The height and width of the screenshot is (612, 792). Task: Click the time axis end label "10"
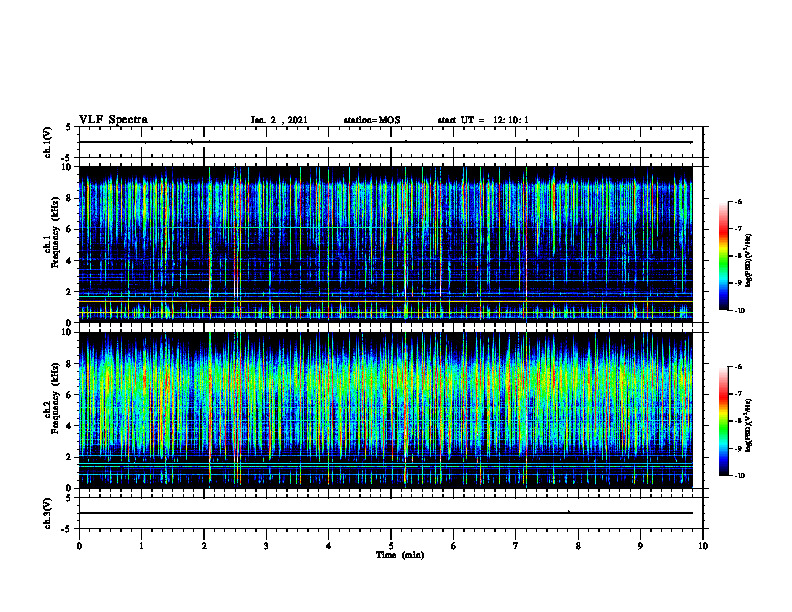pyautogui.click(x=703, y=546)
